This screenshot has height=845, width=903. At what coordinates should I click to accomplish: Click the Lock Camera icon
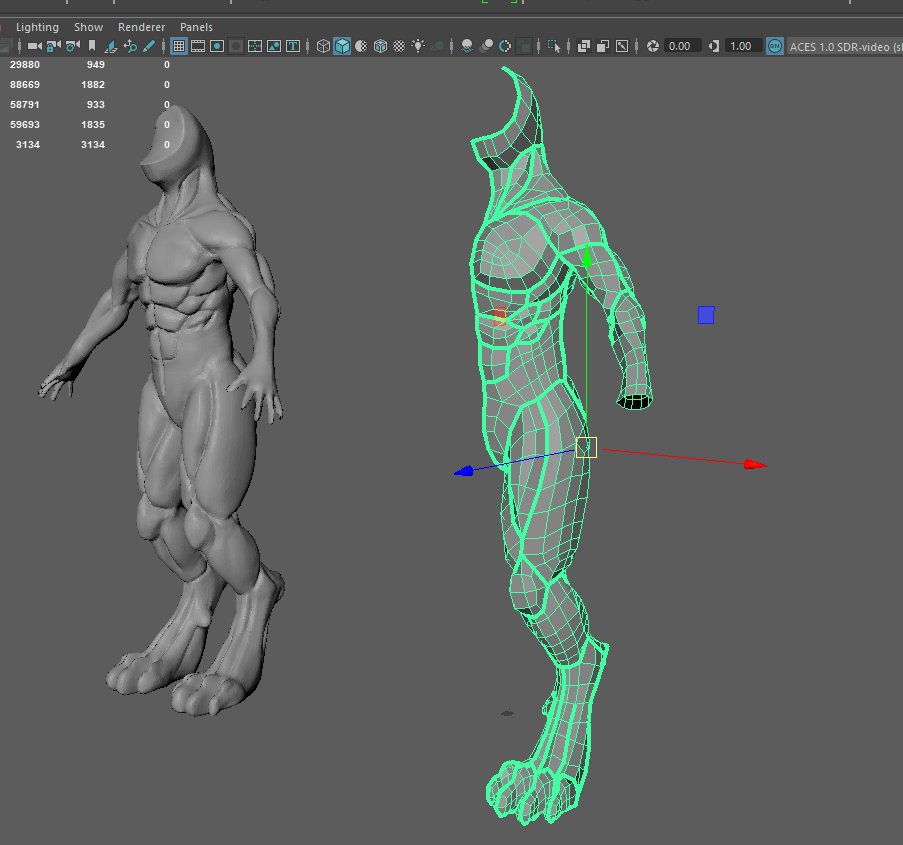54,46
